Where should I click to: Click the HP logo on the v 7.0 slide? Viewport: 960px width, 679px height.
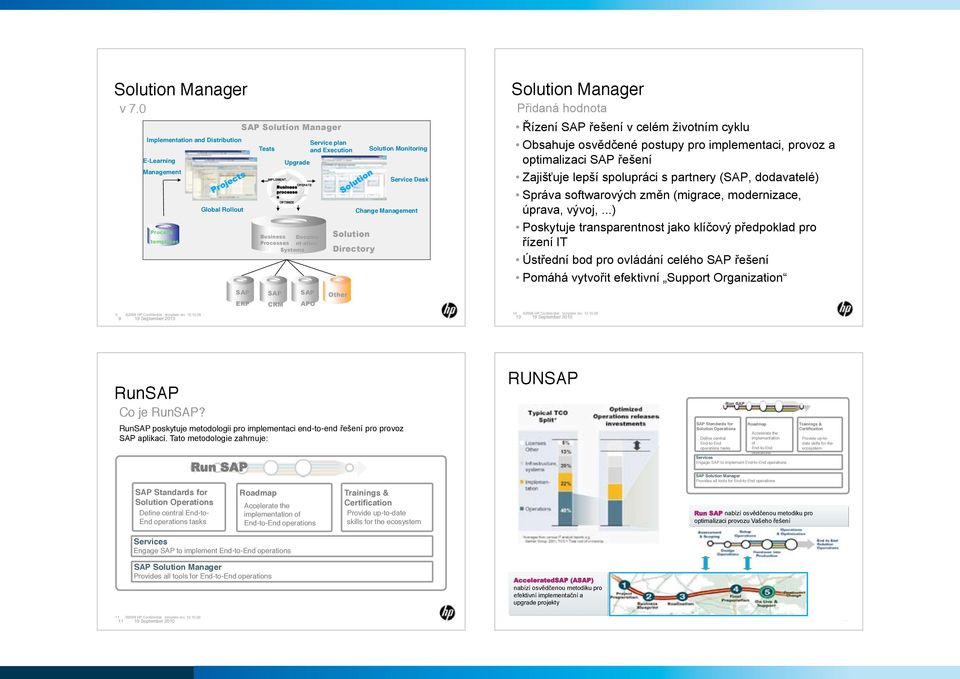[449, 311]
